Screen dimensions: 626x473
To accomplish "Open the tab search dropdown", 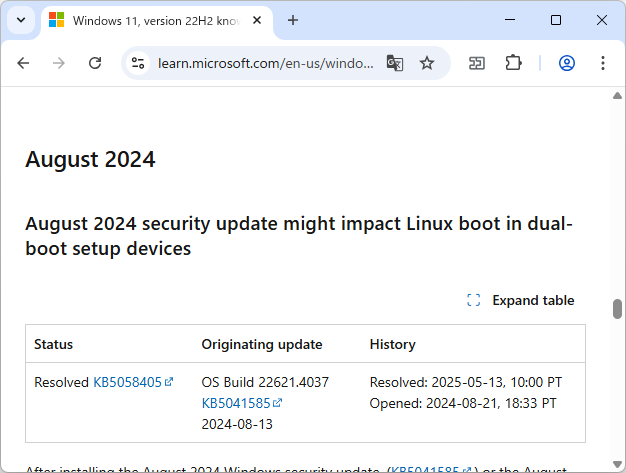I will click(21, 20).
